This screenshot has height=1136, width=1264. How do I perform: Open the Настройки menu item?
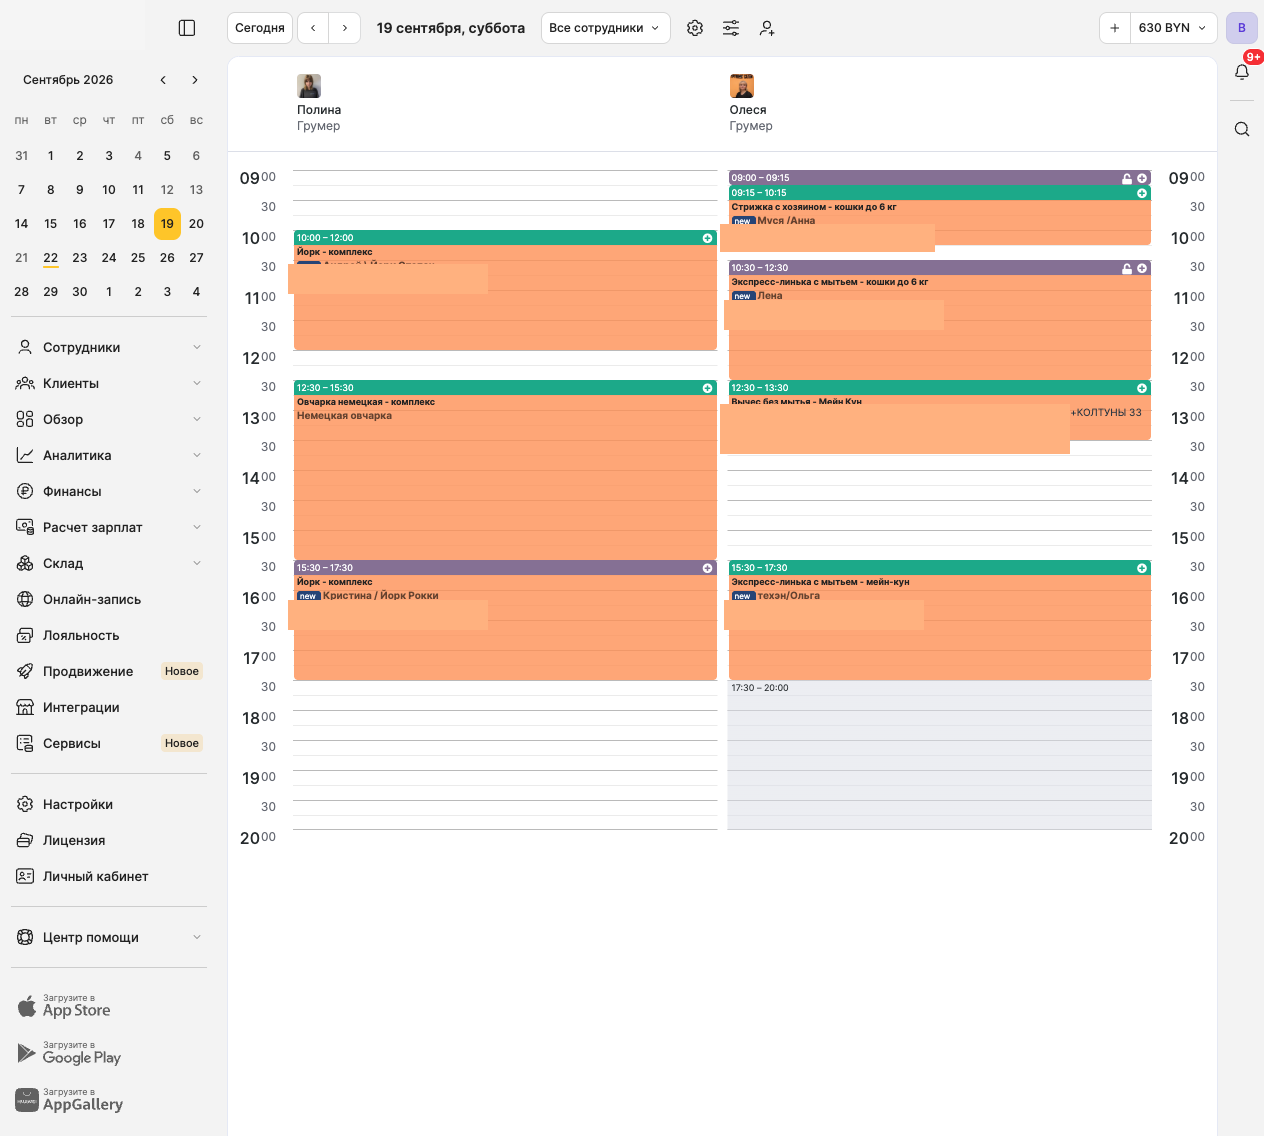click(110, 804)
